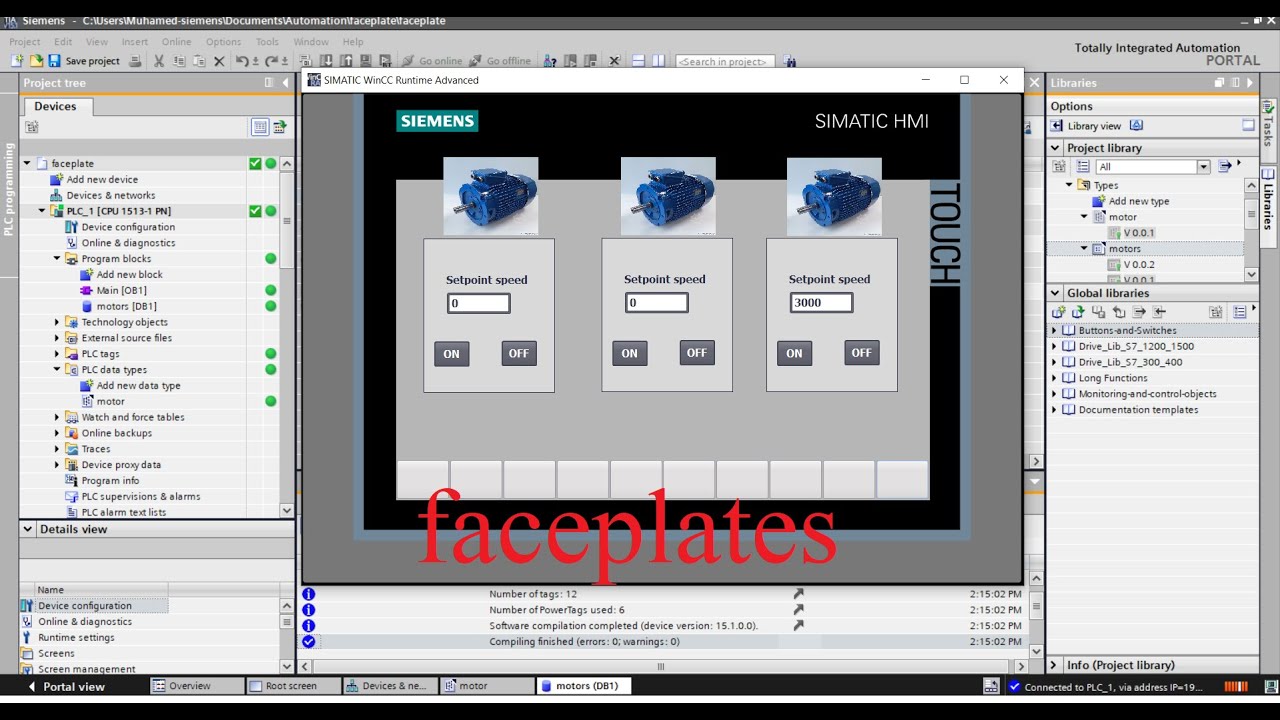
Task: Click the Download to device icon
Action: coord(326,61)
